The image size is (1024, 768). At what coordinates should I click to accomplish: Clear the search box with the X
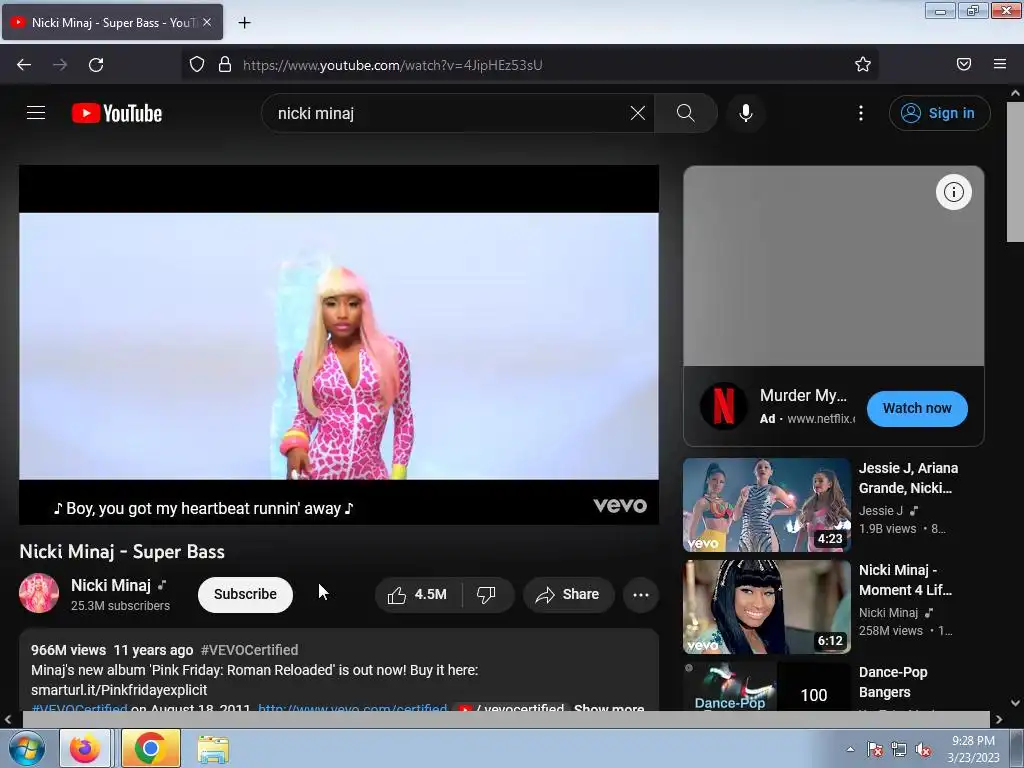(x=637, y=113)
